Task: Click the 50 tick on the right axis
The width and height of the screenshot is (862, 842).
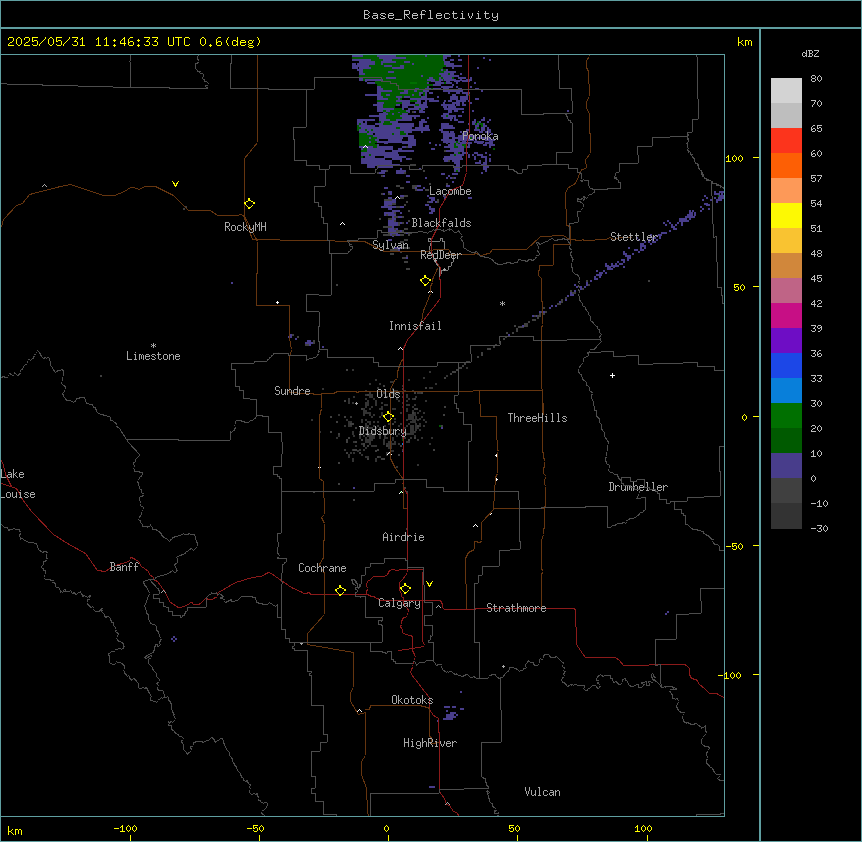Action: coord(739,287)
